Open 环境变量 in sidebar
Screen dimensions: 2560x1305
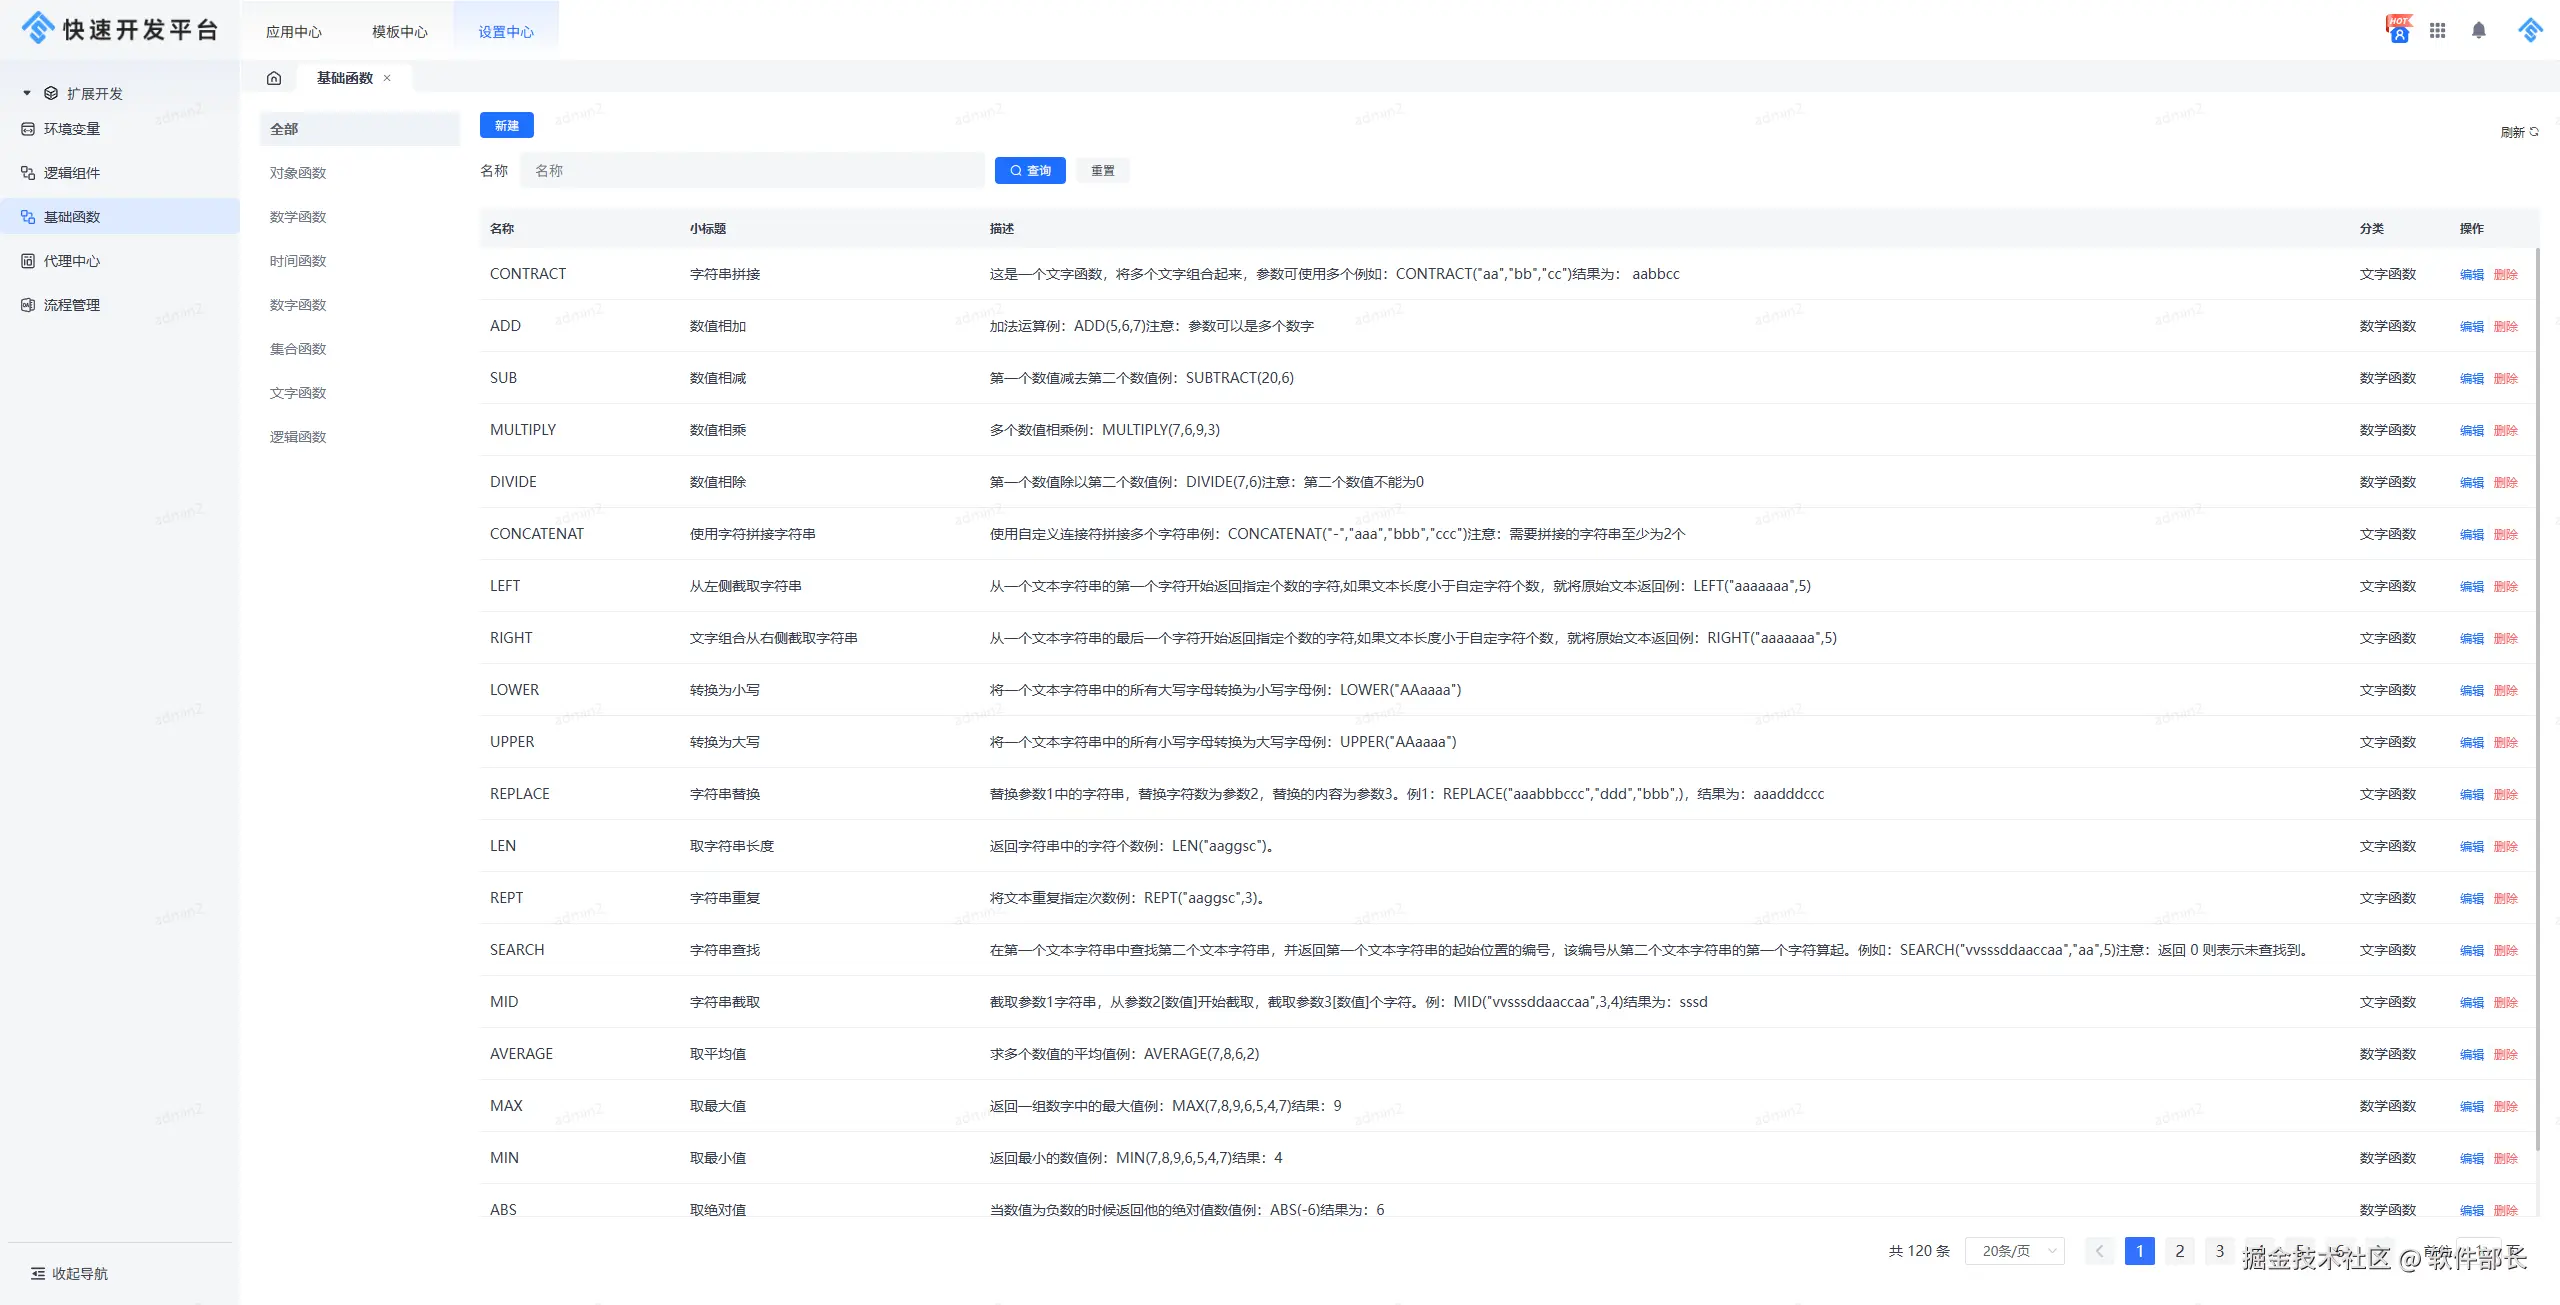(x=71, y=129)
